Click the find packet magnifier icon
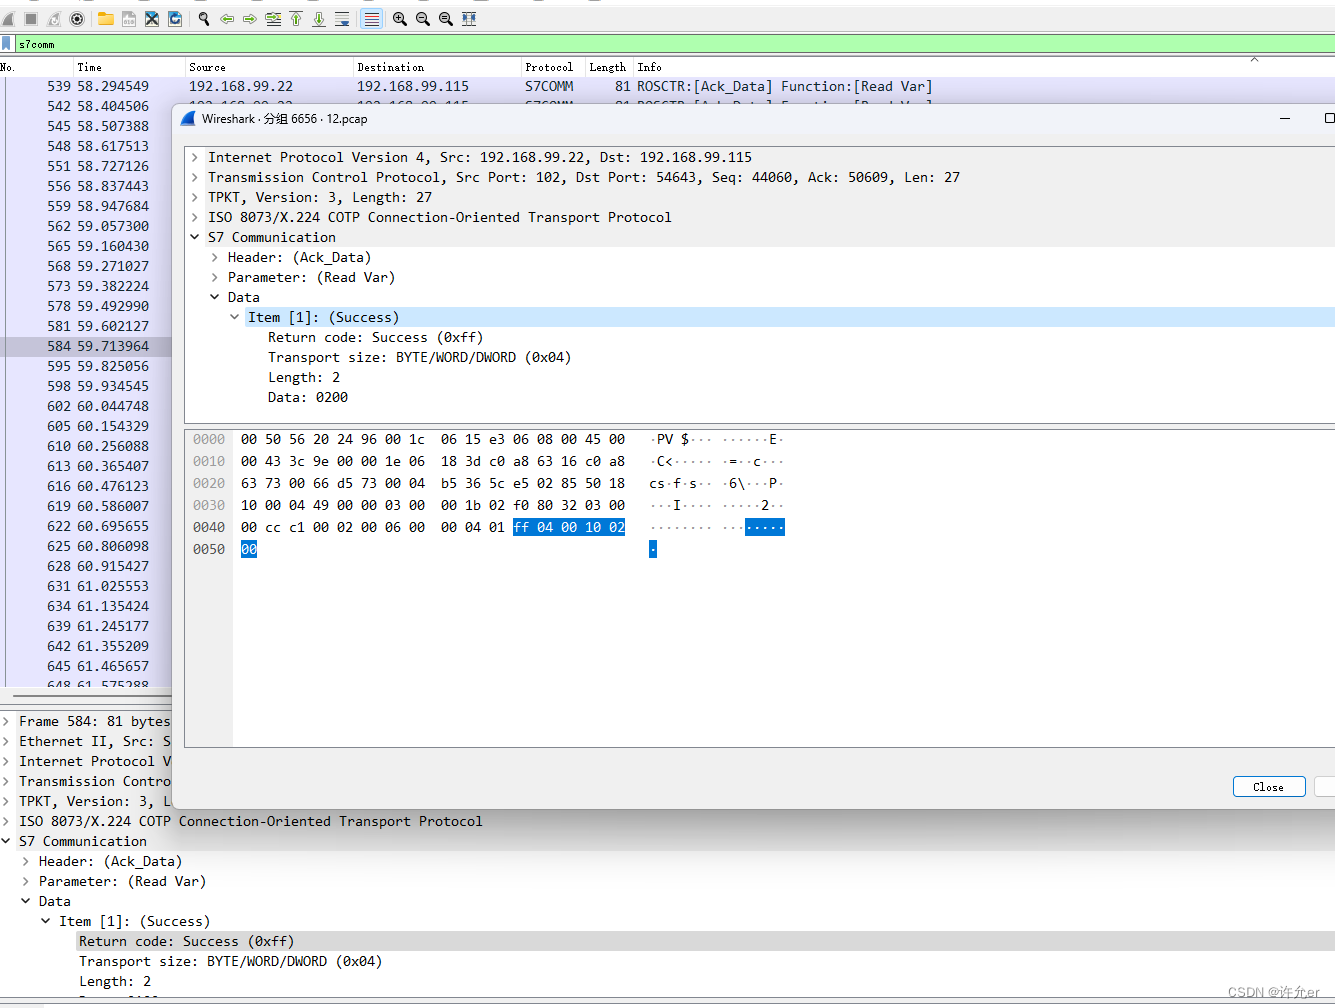1335x1008 pixels. point(202,18)
